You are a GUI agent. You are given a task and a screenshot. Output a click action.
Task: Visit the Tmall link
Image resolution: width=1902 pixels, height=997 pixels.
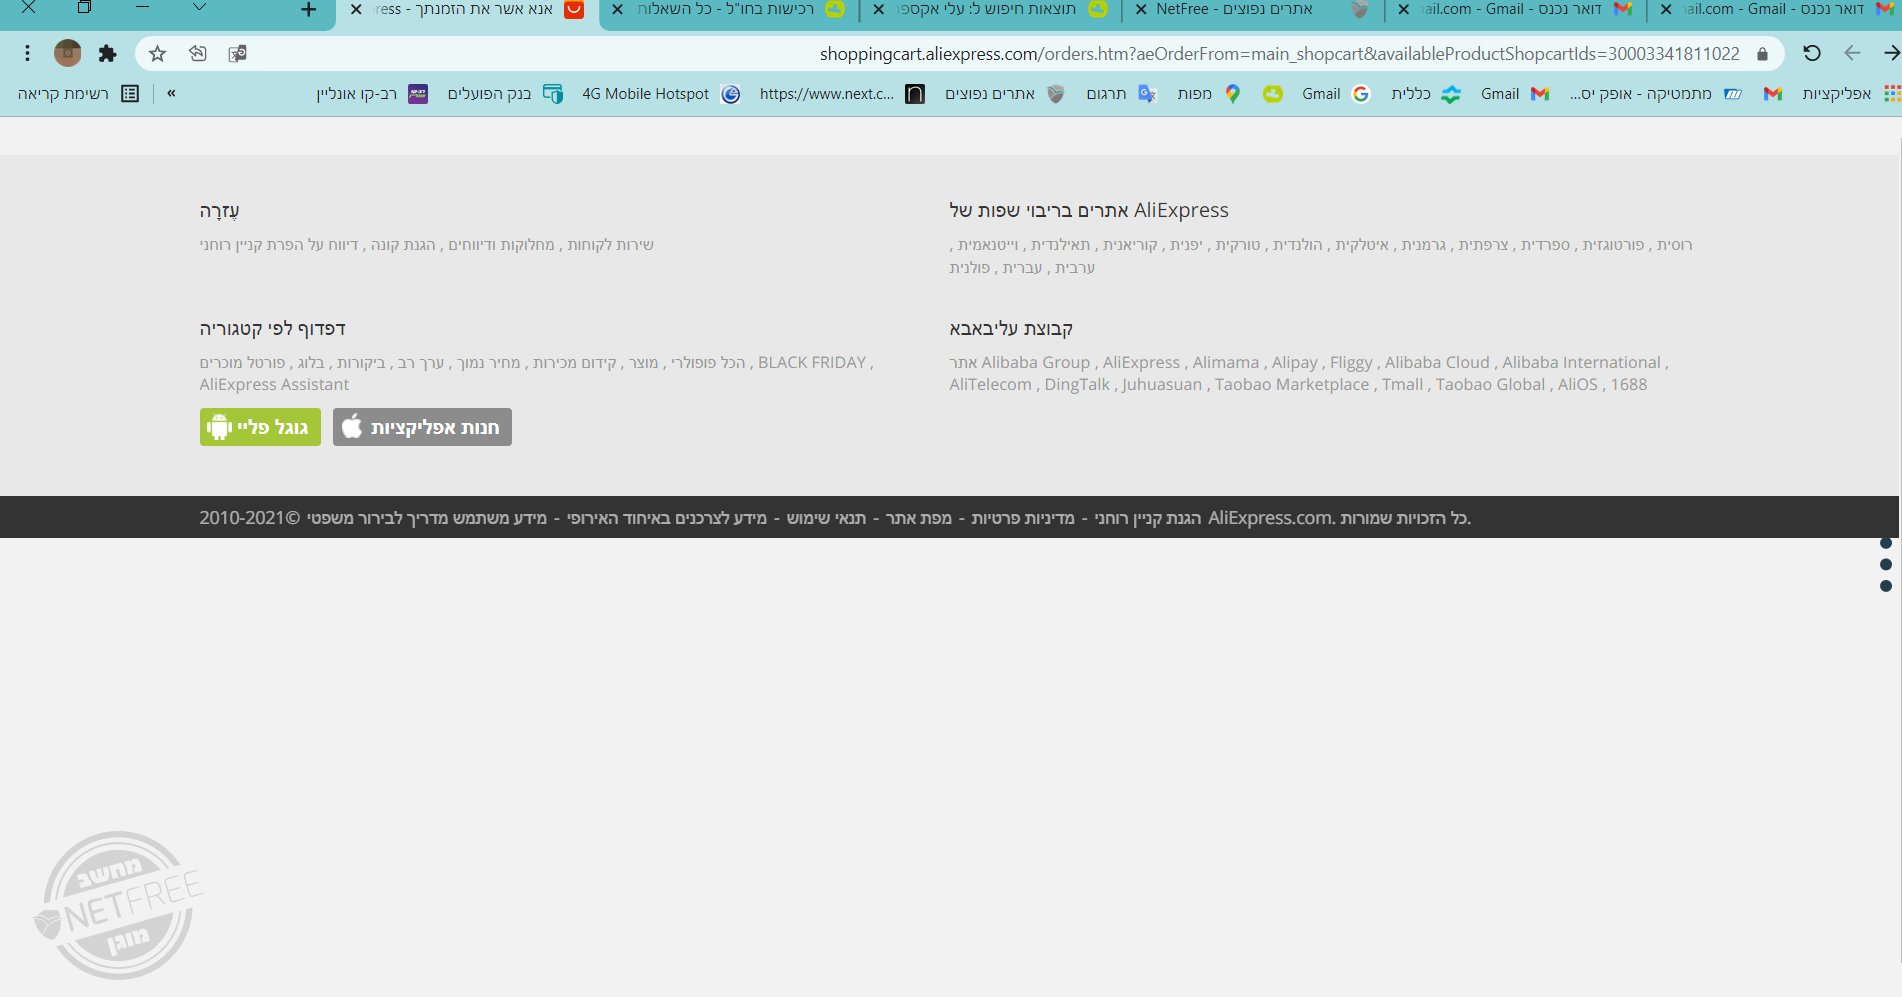tap(1402, 385)
